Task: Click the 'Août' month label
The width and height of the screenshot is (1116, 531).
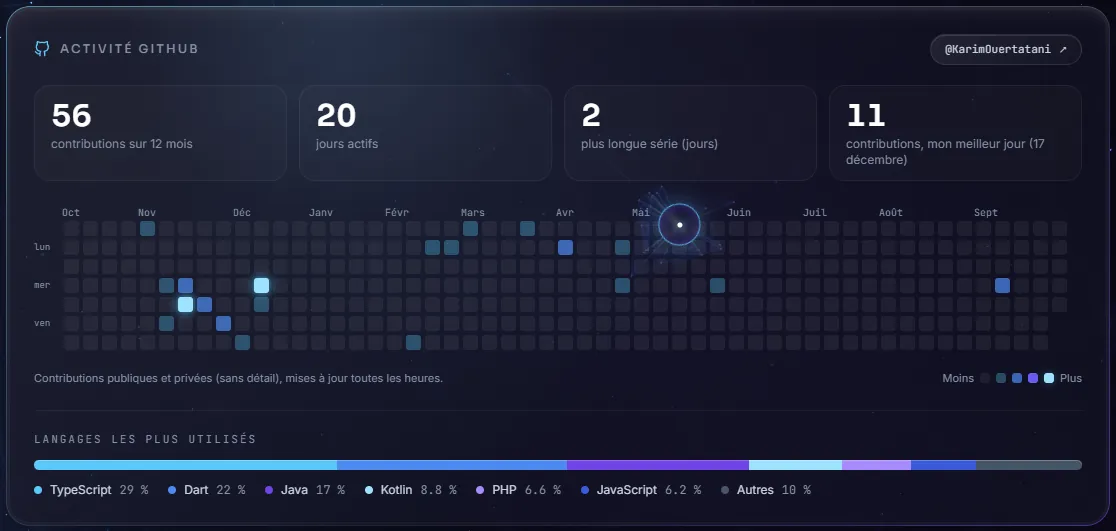Action: [x=890, y=213]
